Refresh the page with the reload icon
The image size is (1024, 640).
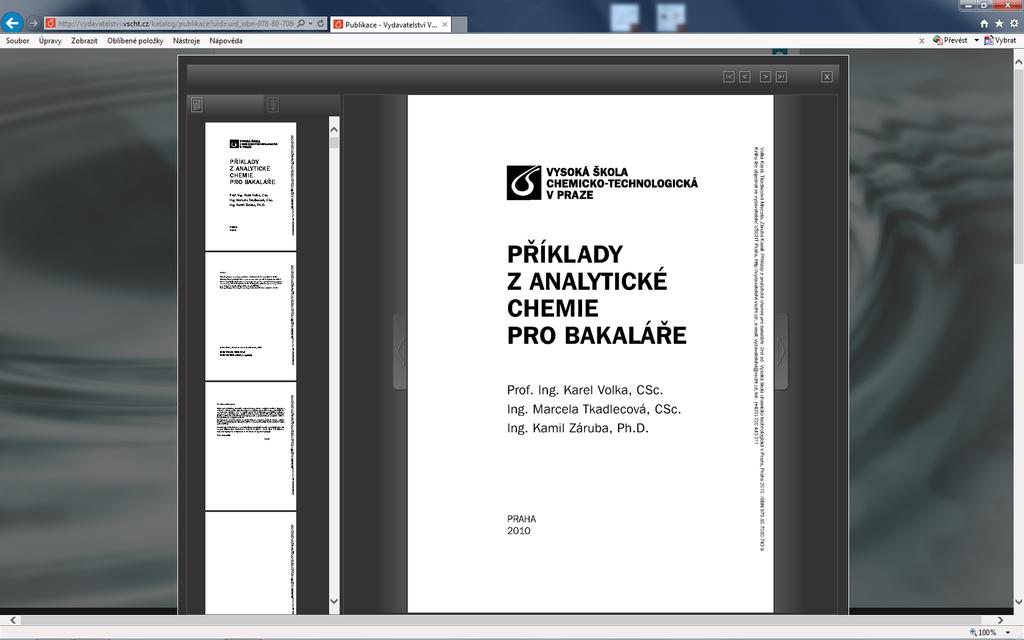tap(321, 24)
